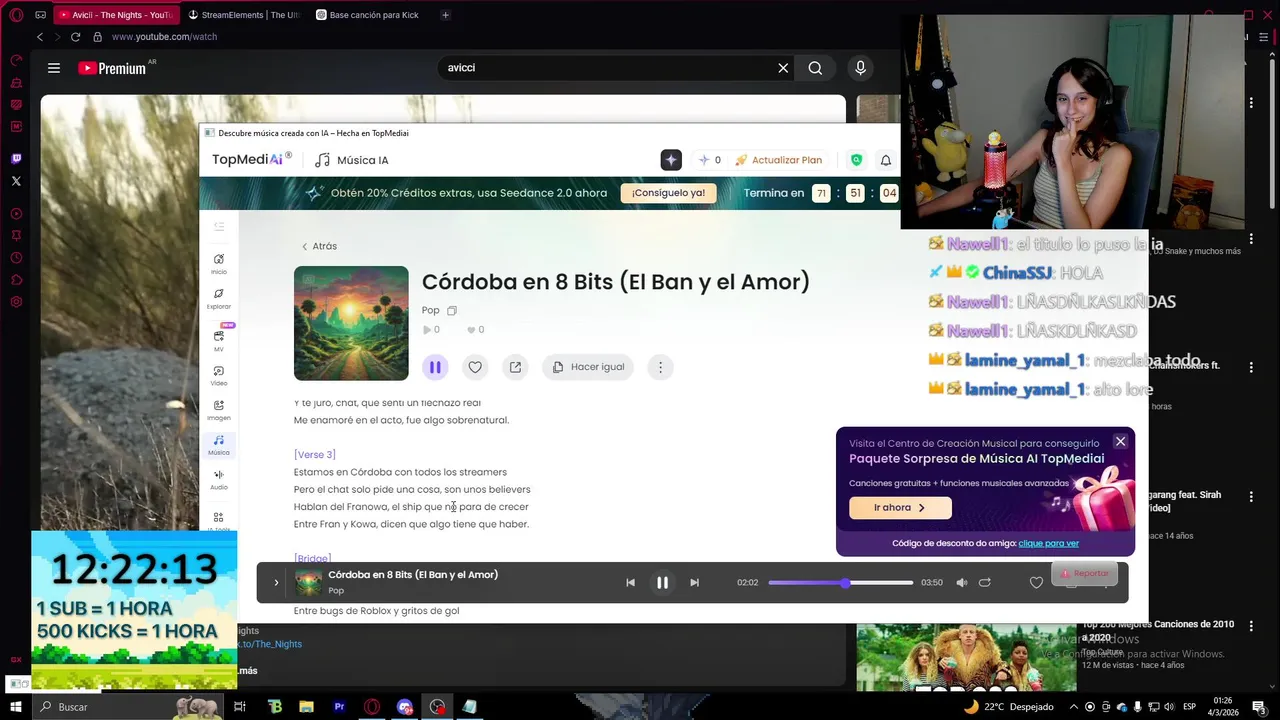Switch to the StreamElements tab
The width and height of the screenshot is (1280, 720).
pyautogui.click(x=245, y=15)
